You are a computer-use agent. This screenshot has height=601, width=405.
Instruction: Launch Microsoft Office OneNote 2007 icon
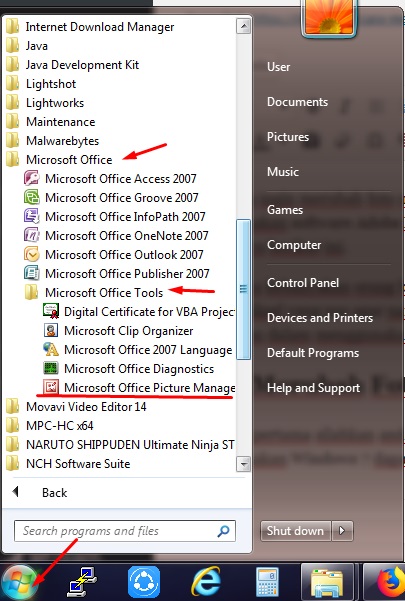pos(32,236)
